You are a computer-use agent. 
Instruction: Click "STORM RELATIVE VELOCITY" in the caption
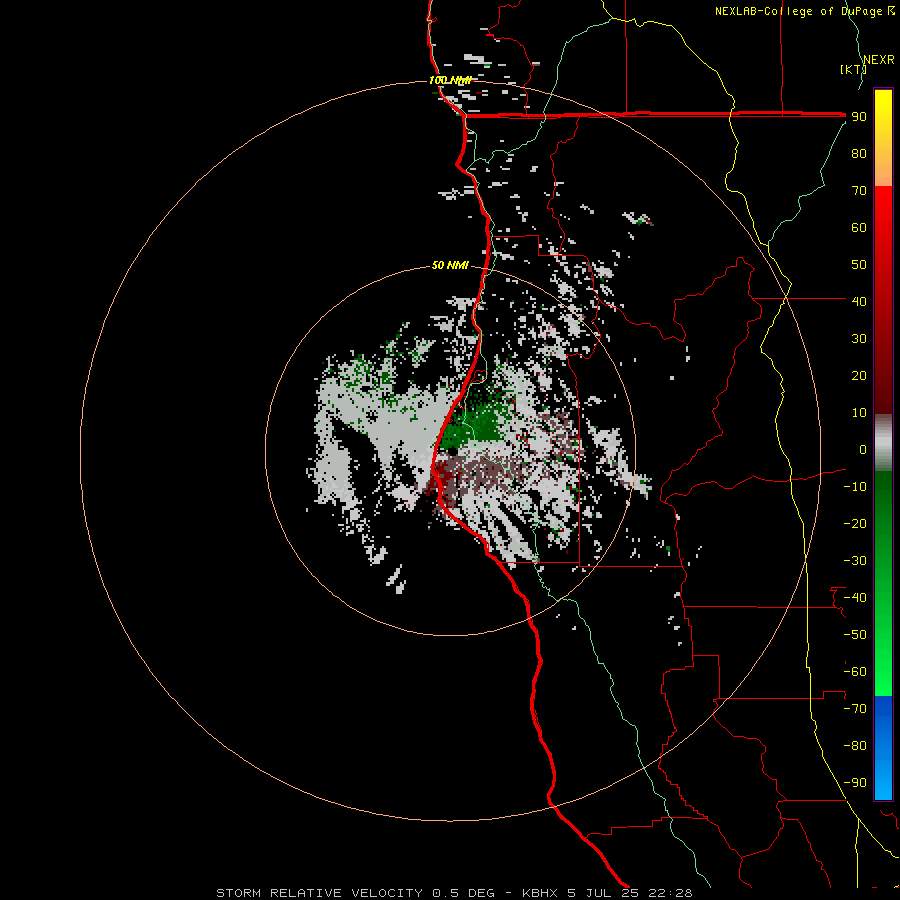point(320,893)
